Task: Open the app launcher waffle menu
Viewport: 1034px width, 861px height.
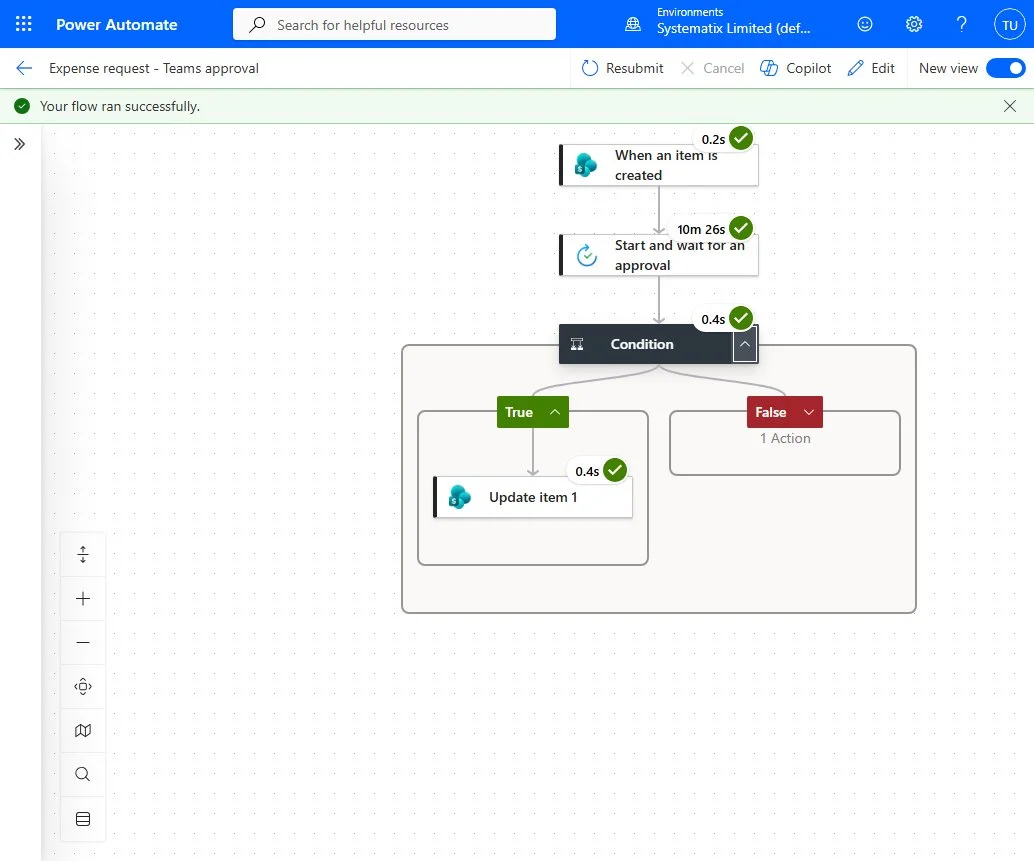Action: (24, 24)
